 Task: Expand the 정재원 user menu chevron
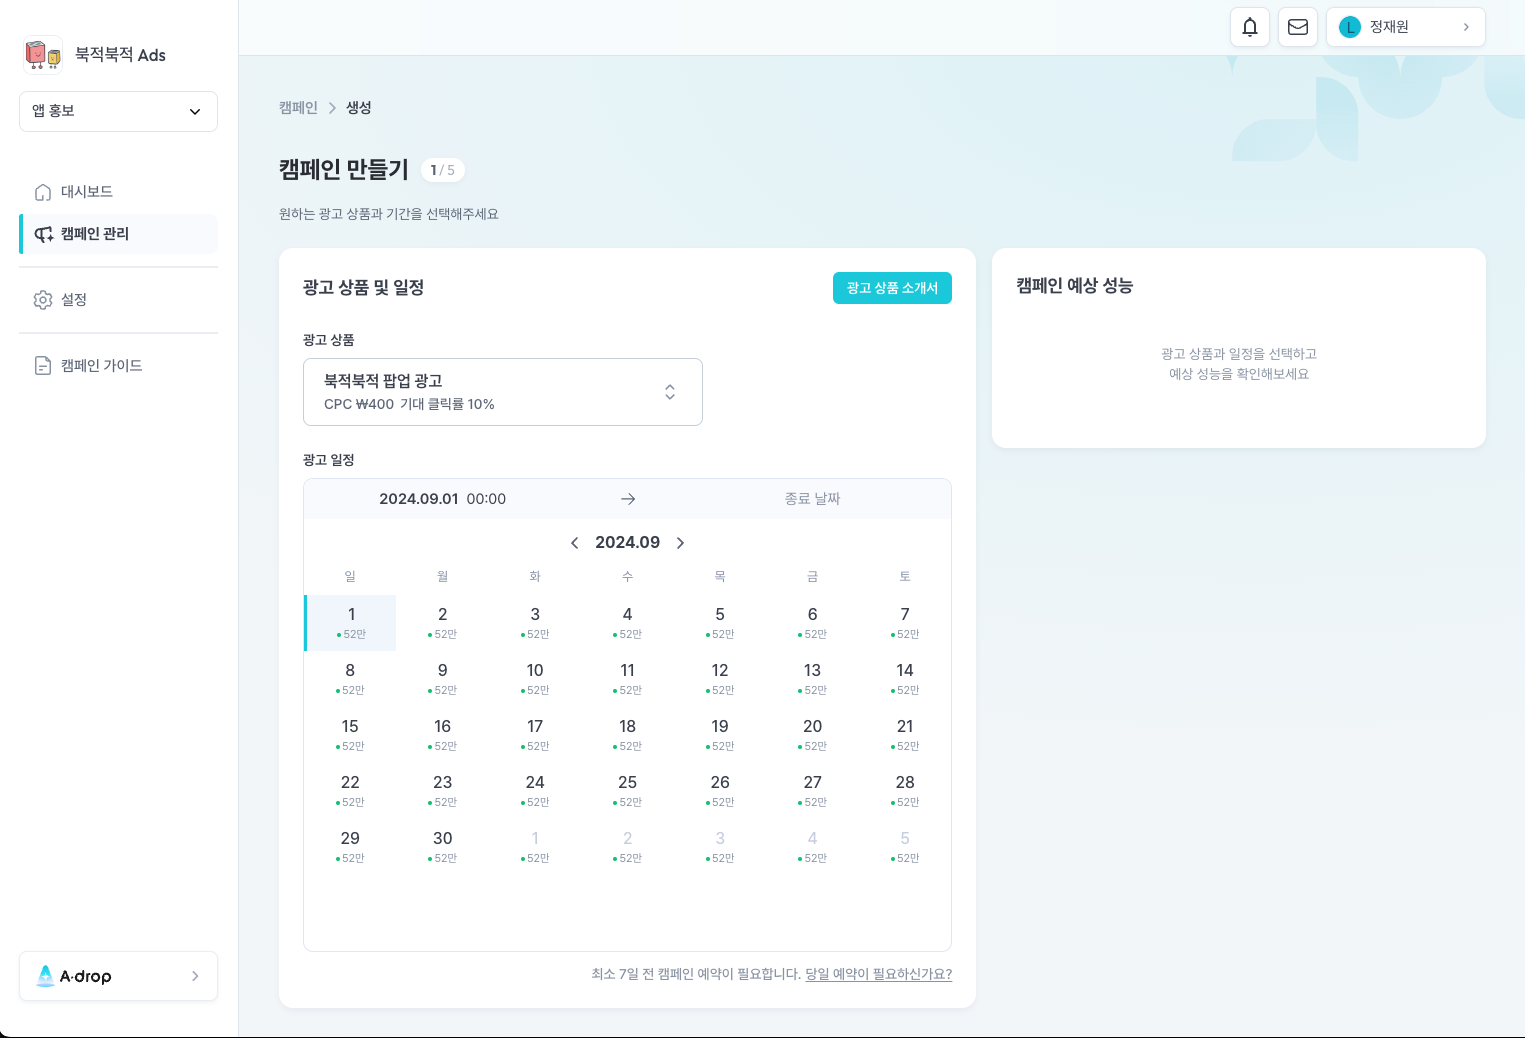coord(1466,27)
